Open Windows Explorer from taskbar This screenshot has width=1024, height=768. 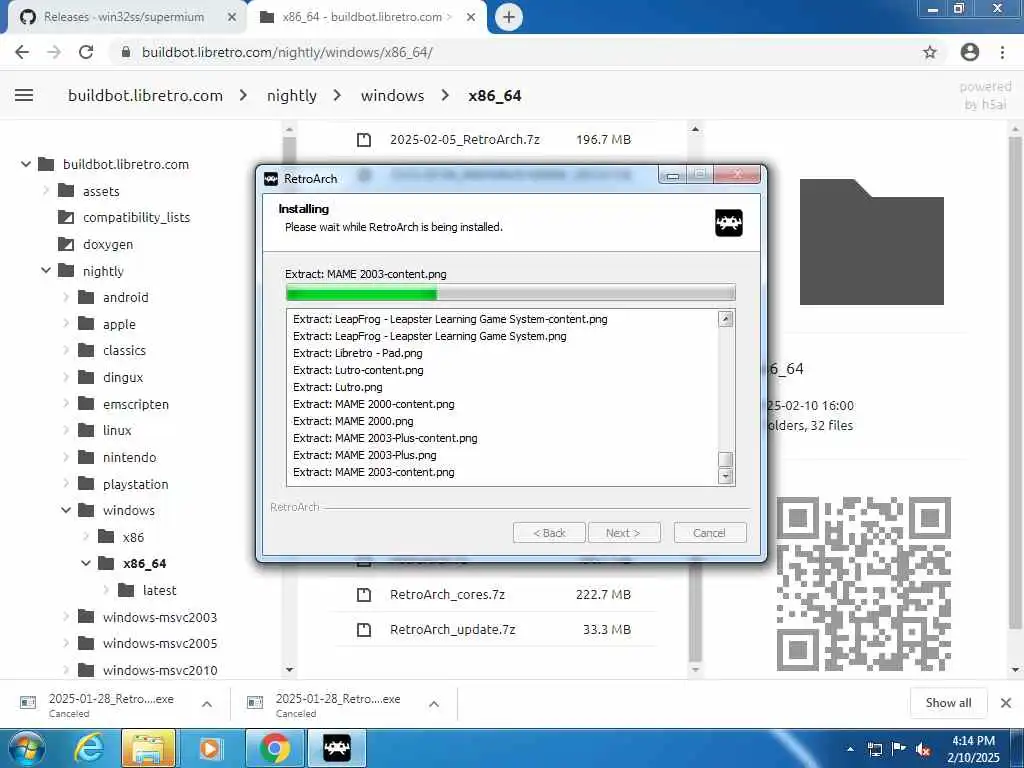[148, 748]
